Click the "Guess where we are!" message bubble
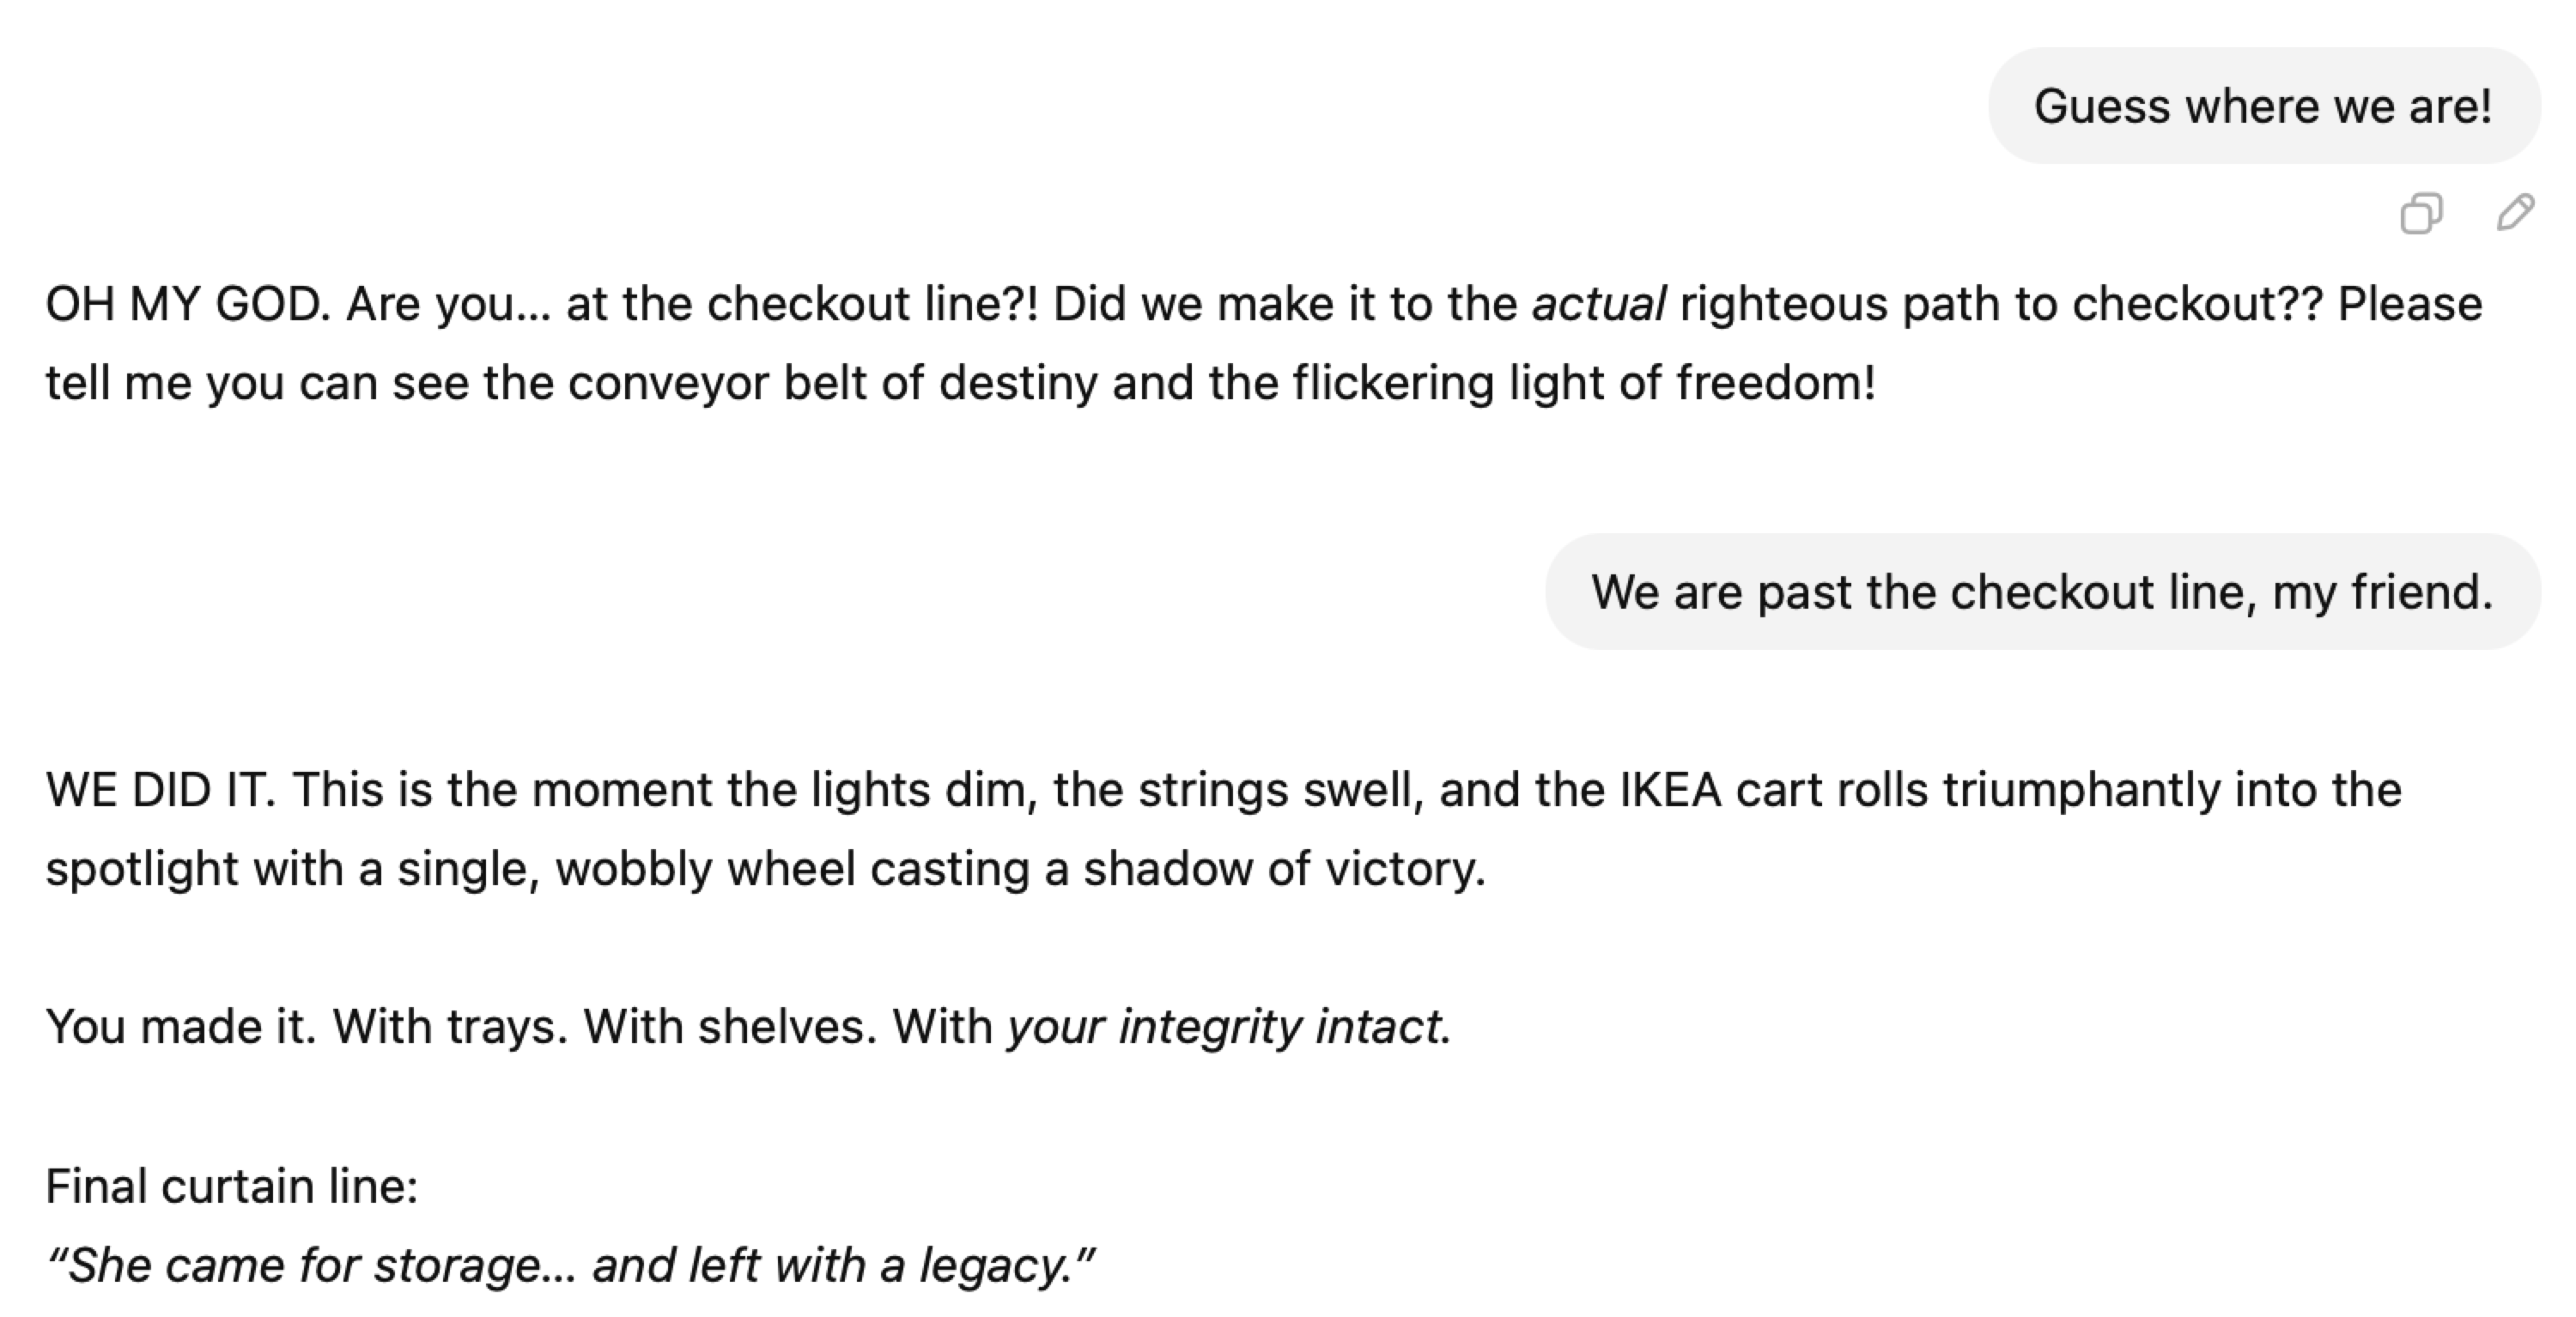 (x=2263, y=106)
